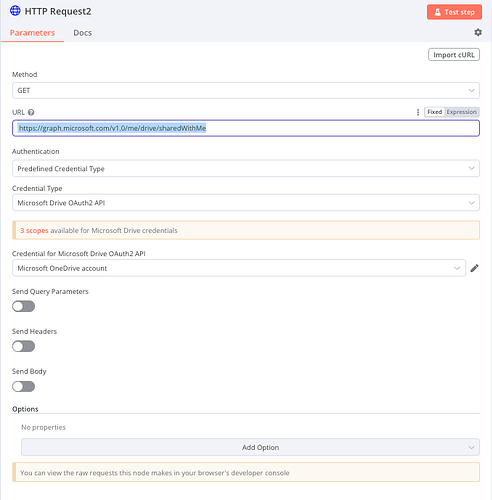Edit credential with the pencil icon
Image resolution: width=492 pixels, height=500 pixels.
[474, 268]
